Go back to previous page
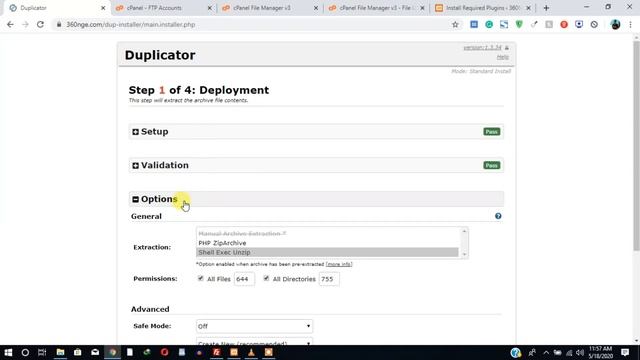640x360 pixels. click(x=10, y=24)
